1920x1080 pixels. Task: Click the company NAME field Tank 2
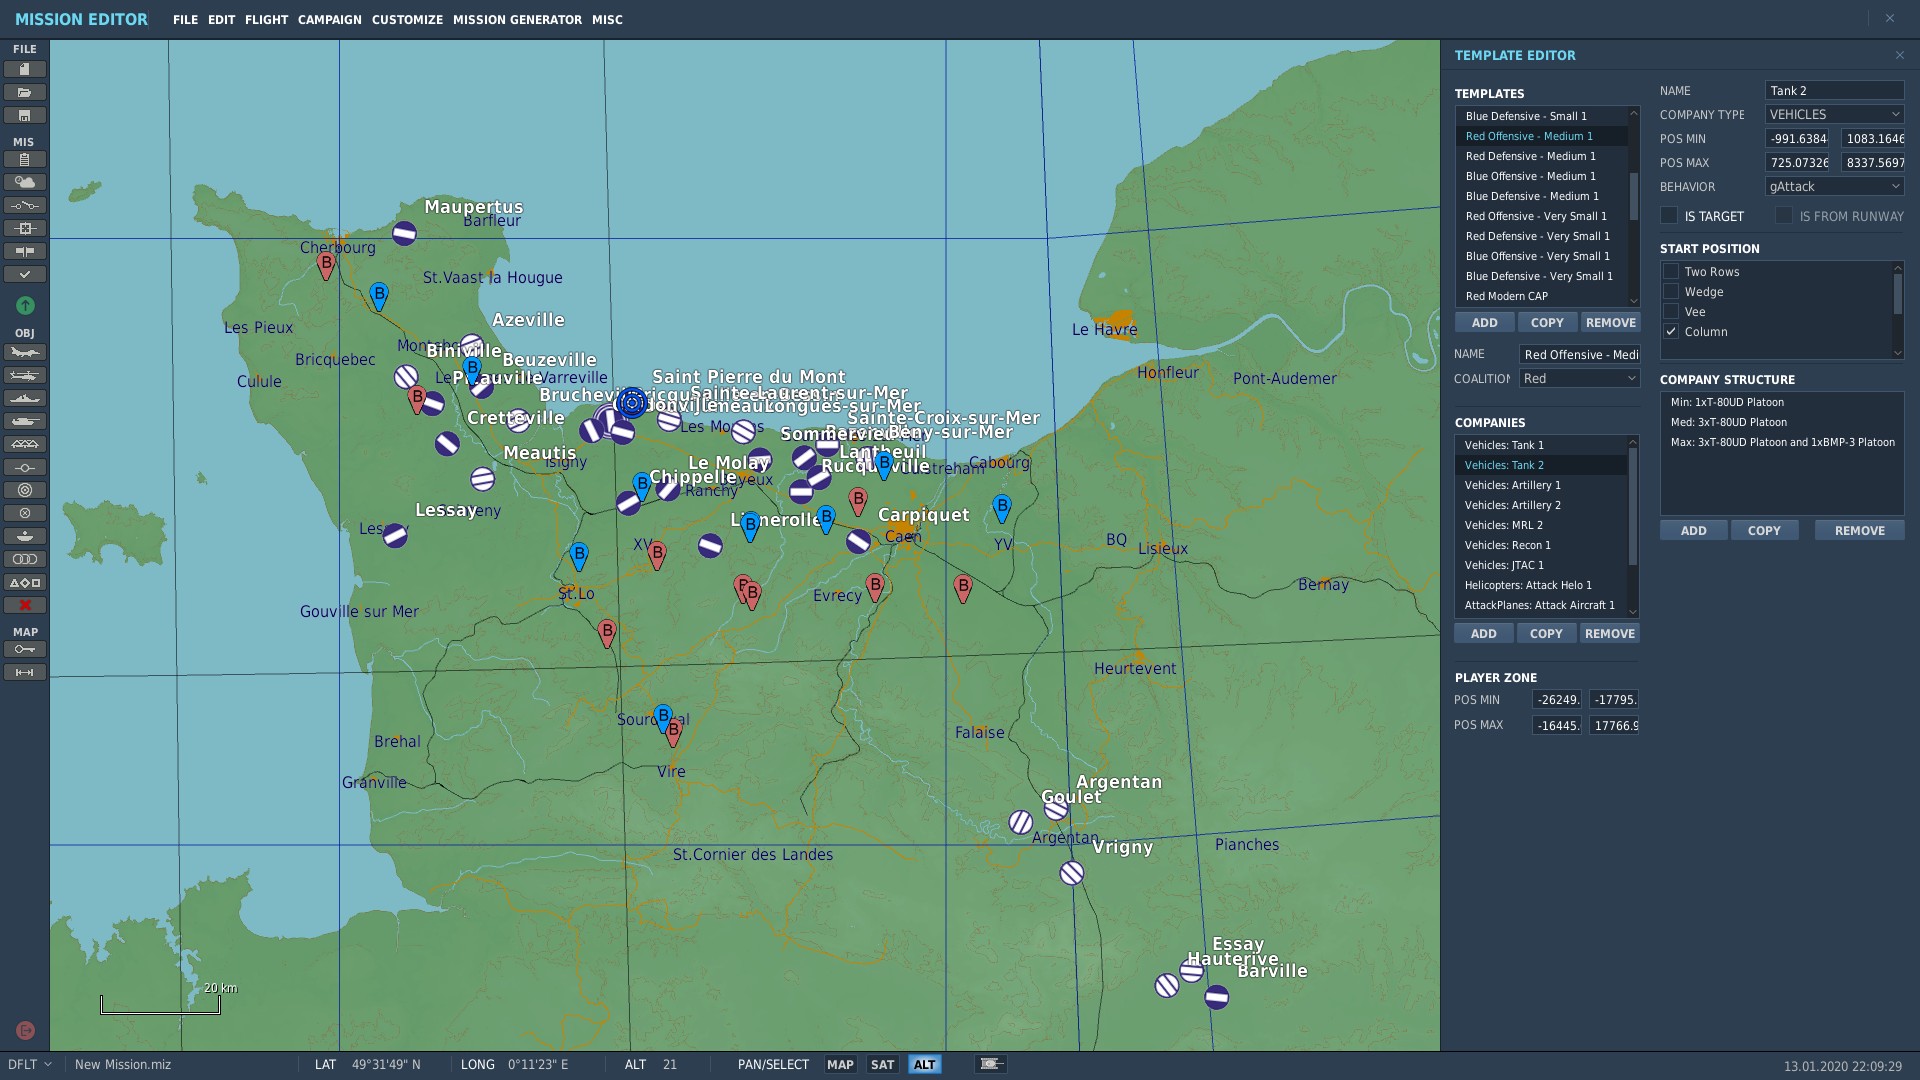coord(1834,90)
